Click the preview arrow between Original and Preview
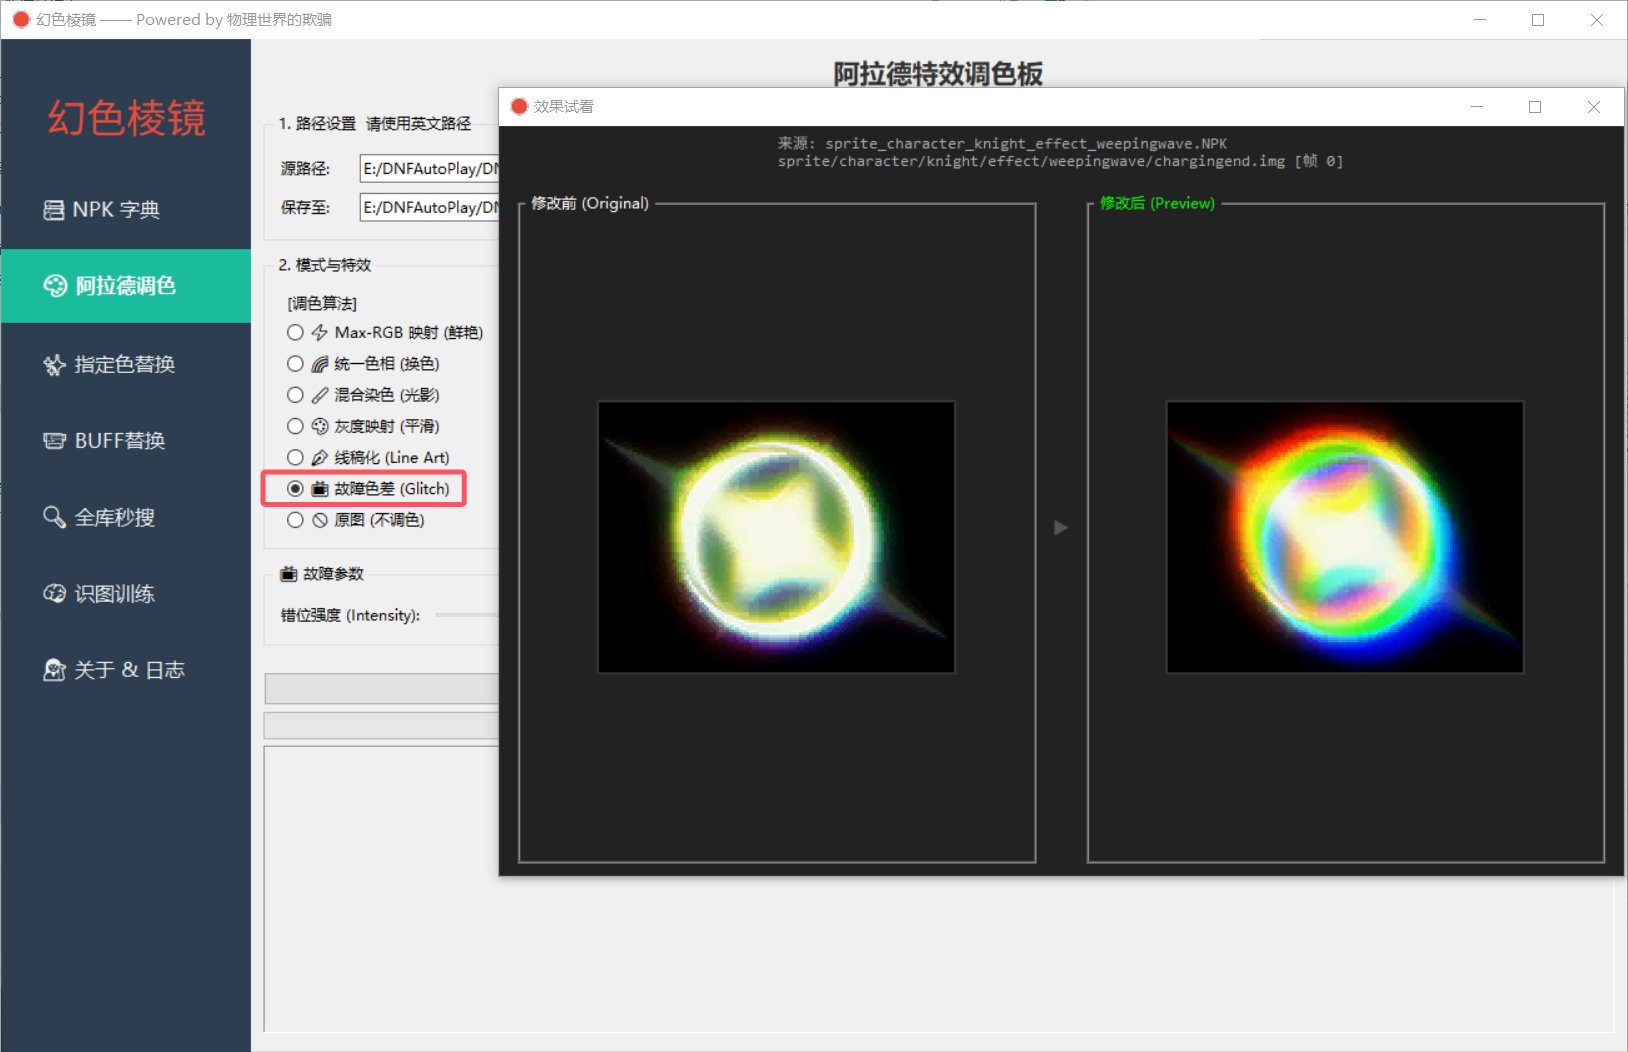This screenshot has width=1628, height=1052. 1060,527
